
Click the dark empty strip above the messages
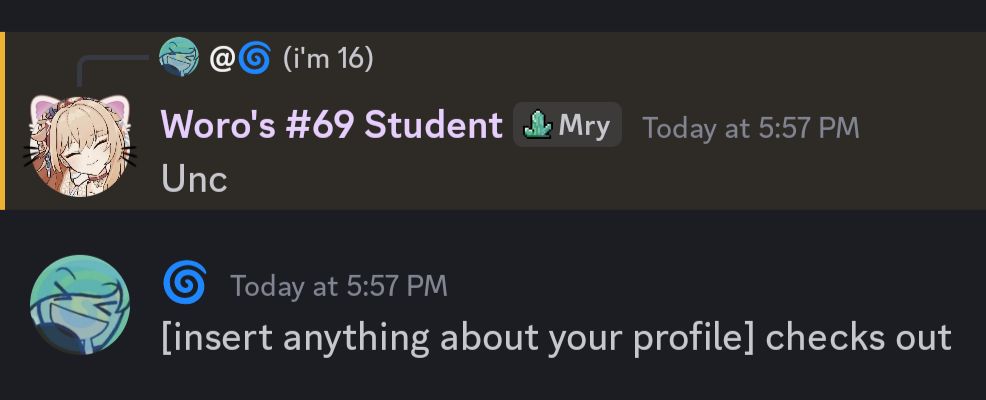493,16
